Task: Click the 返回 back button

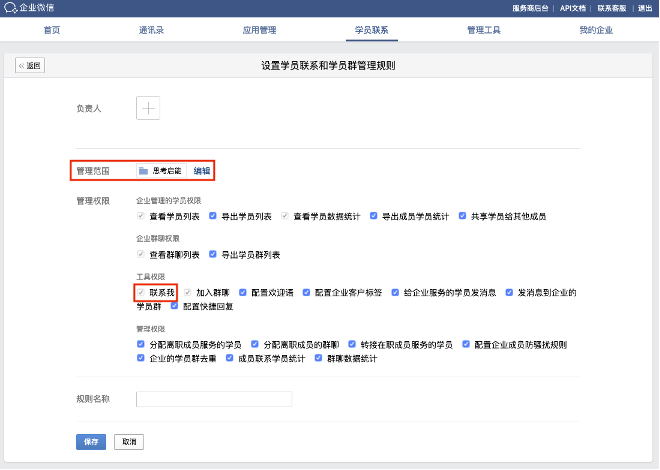Action: coord(30,66)
